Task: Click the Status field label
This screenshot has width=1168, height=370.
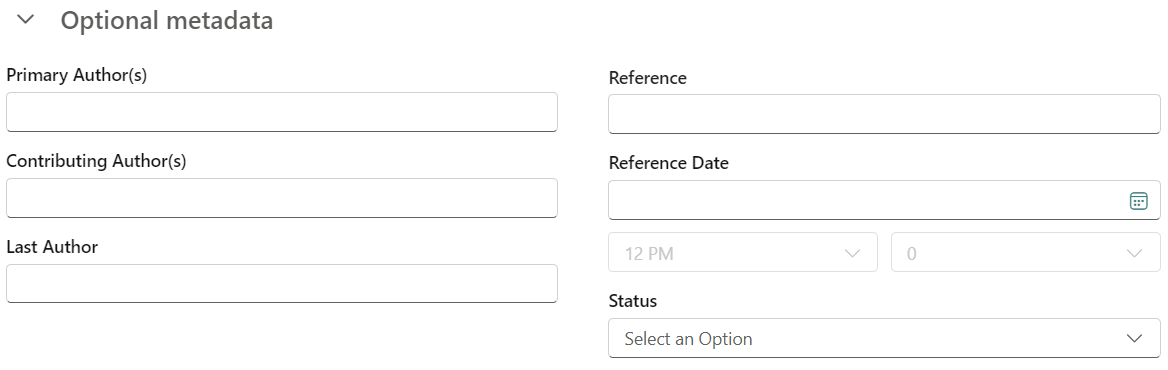Action: pos(632,302)
